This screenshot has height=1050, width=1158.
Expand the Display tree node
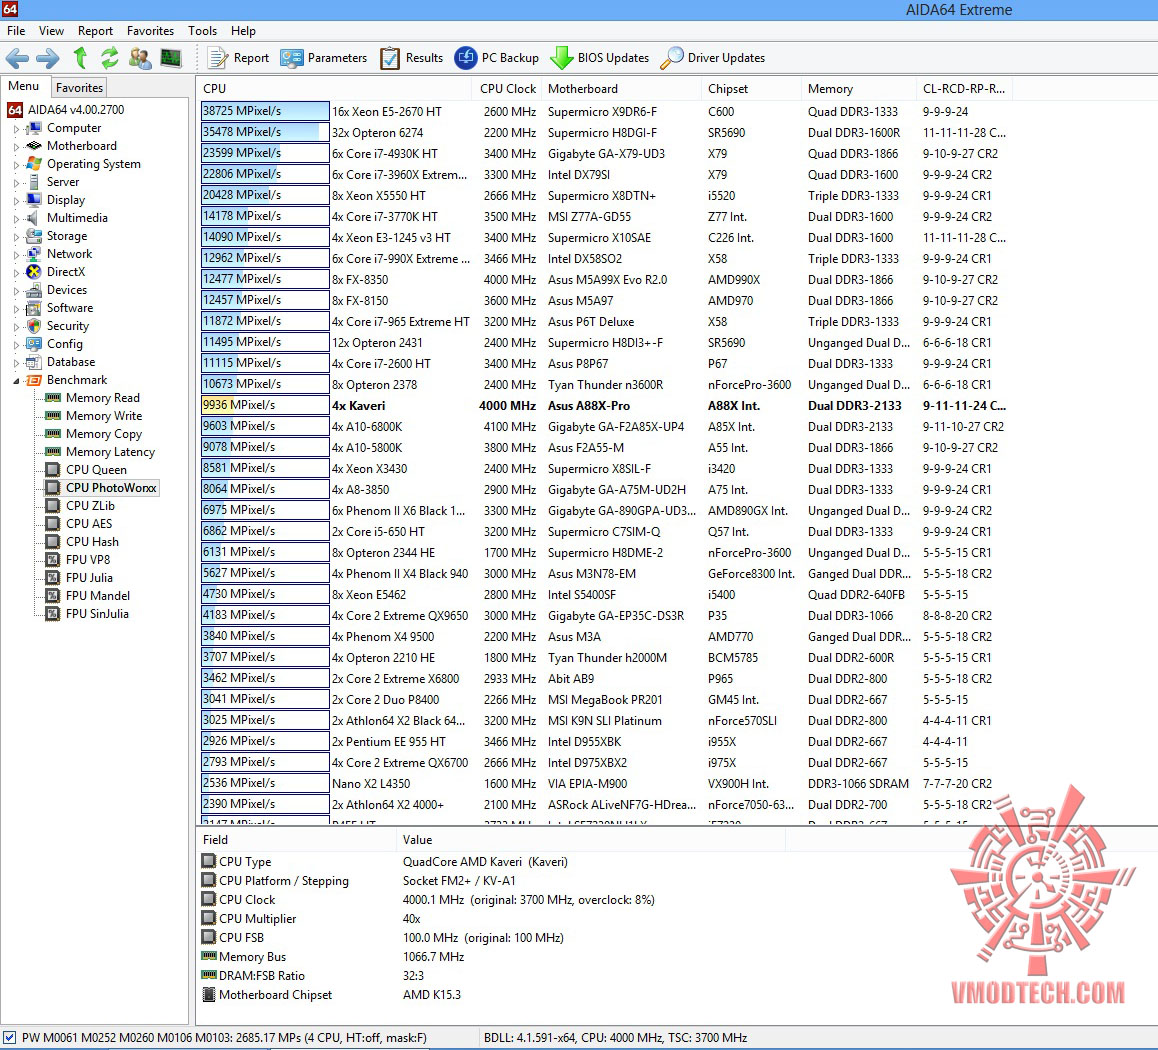16,200
